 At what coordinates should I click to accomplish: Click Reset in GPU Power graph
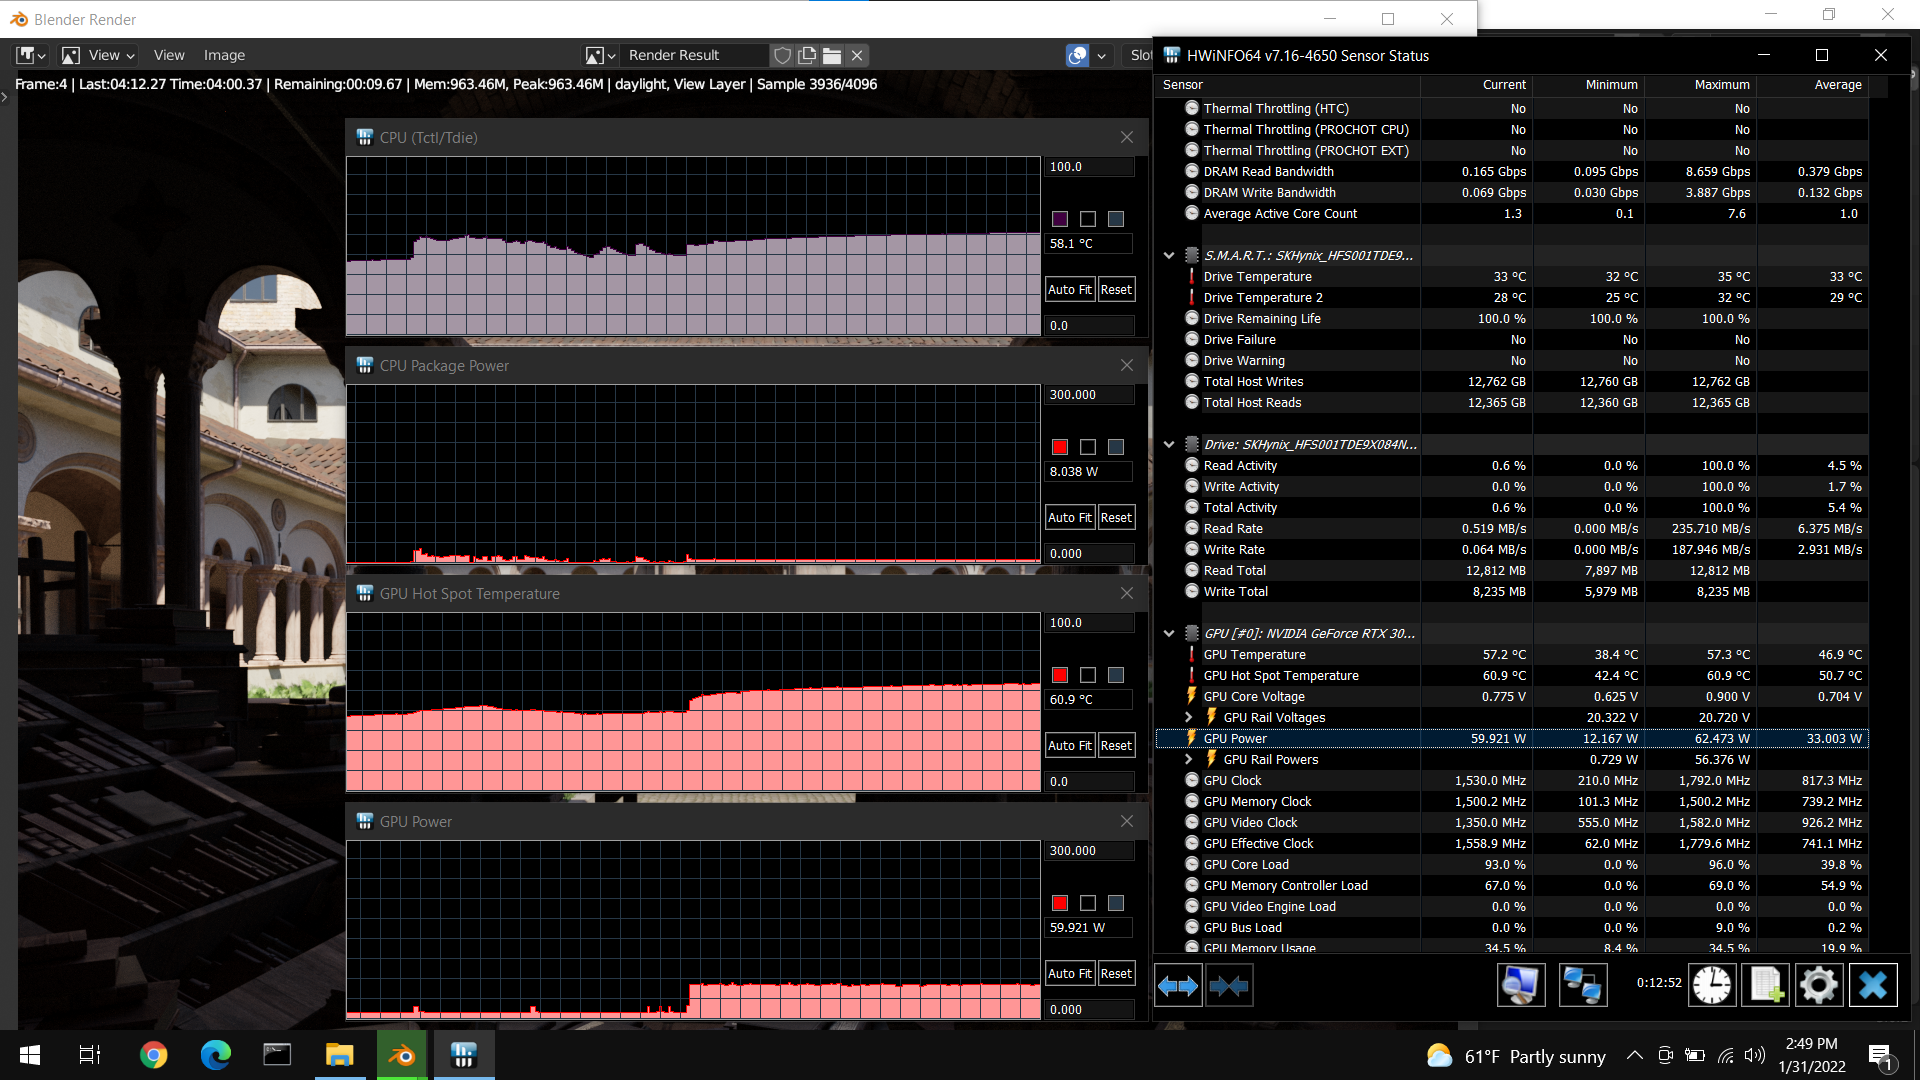point(1116,973)
